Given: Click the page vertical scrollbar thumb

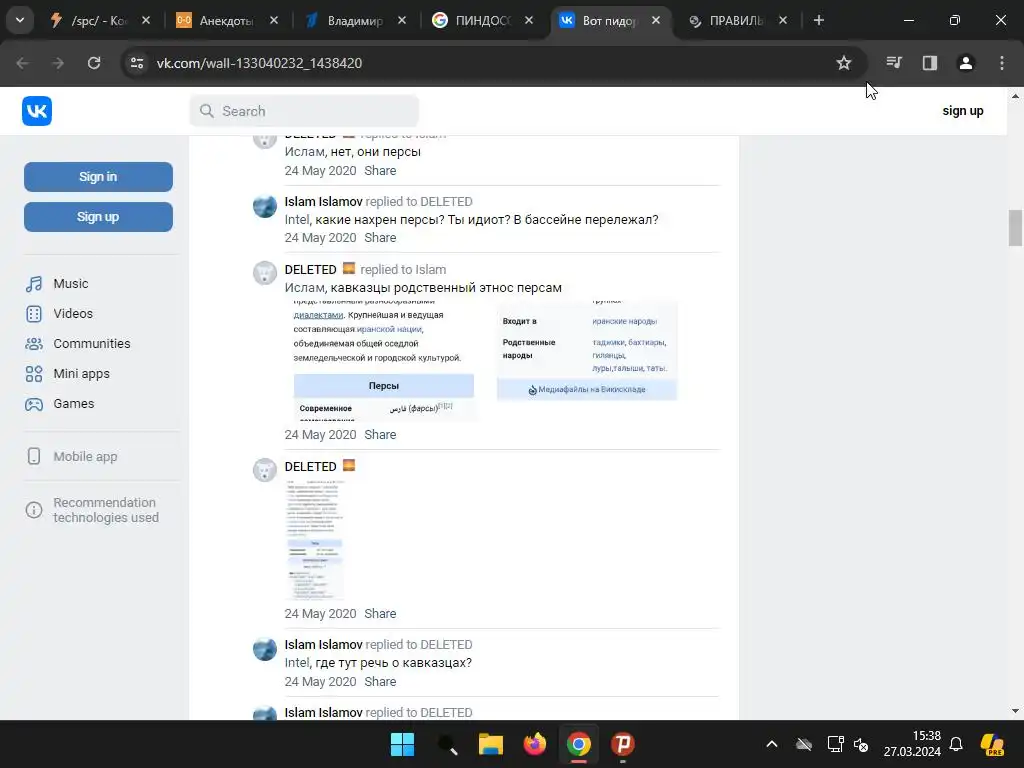Looking at the screenshot, I should (1015, 227).
